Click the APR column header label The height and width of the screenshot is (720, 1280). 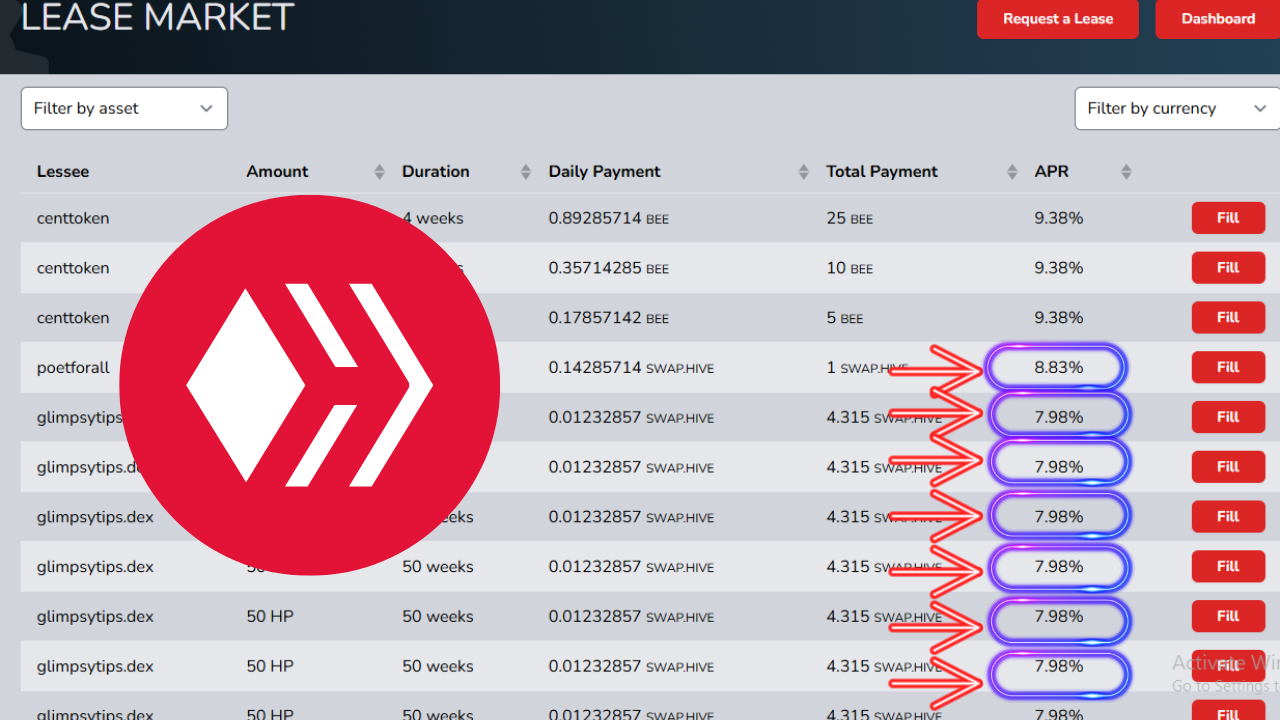coord(1051,172)
